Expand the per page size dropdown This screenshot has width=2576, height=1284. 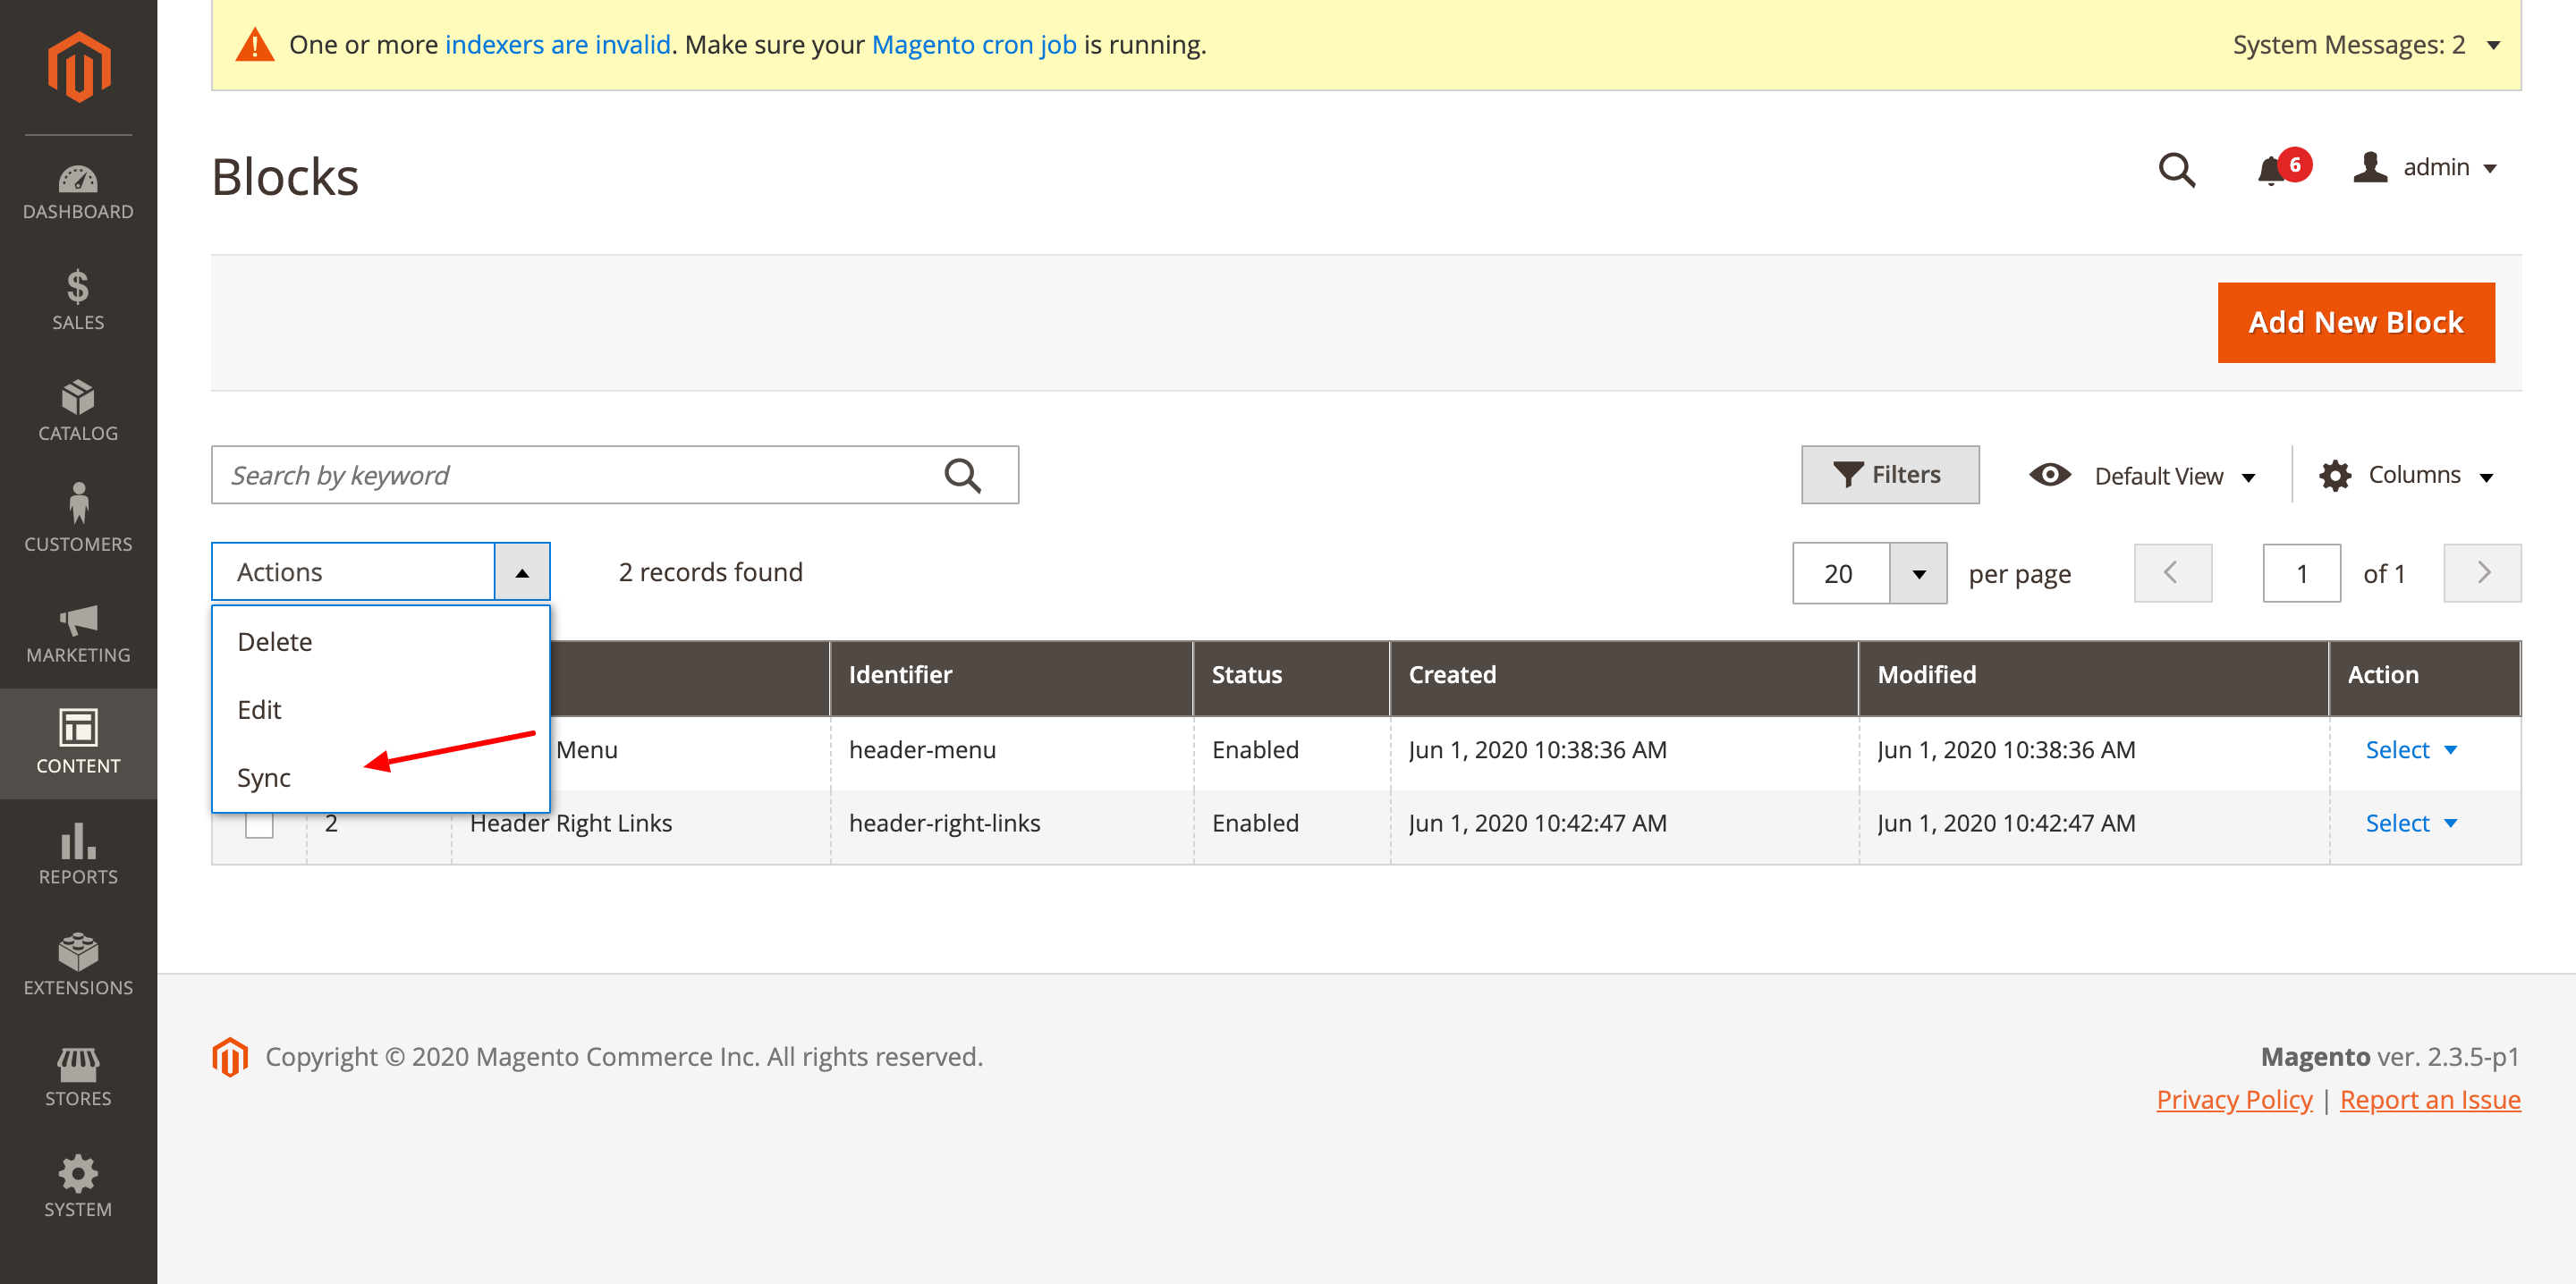pos(1918,573)
